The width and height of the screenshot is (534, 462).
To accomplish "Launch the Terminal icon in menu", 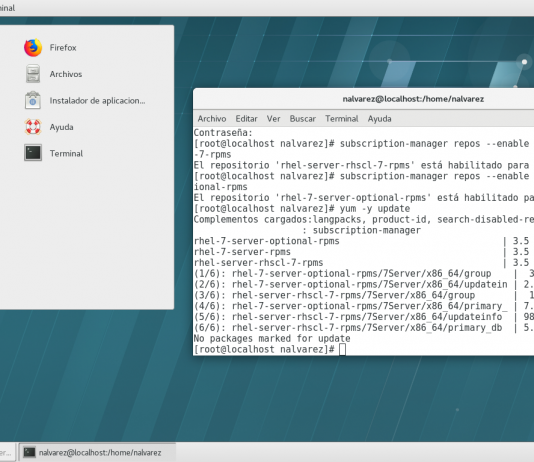I will pyautogui.click(x=33, y=153).
